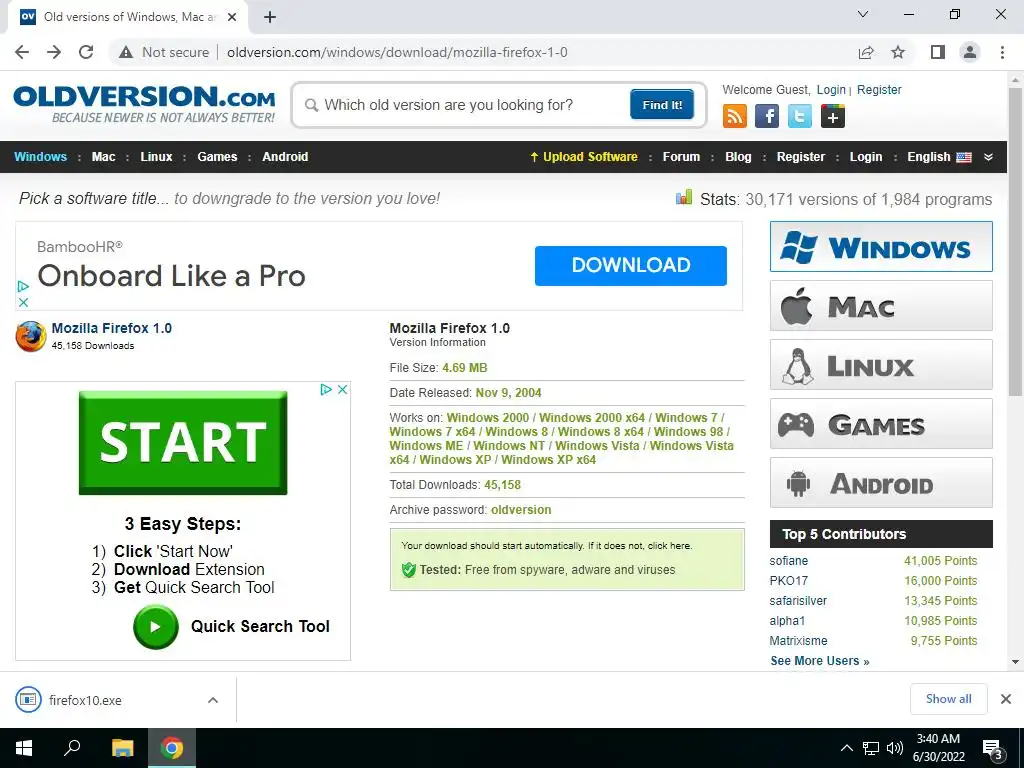Click the green play Quick Search button
1024x768 pixels.
(x=155, y=627)
